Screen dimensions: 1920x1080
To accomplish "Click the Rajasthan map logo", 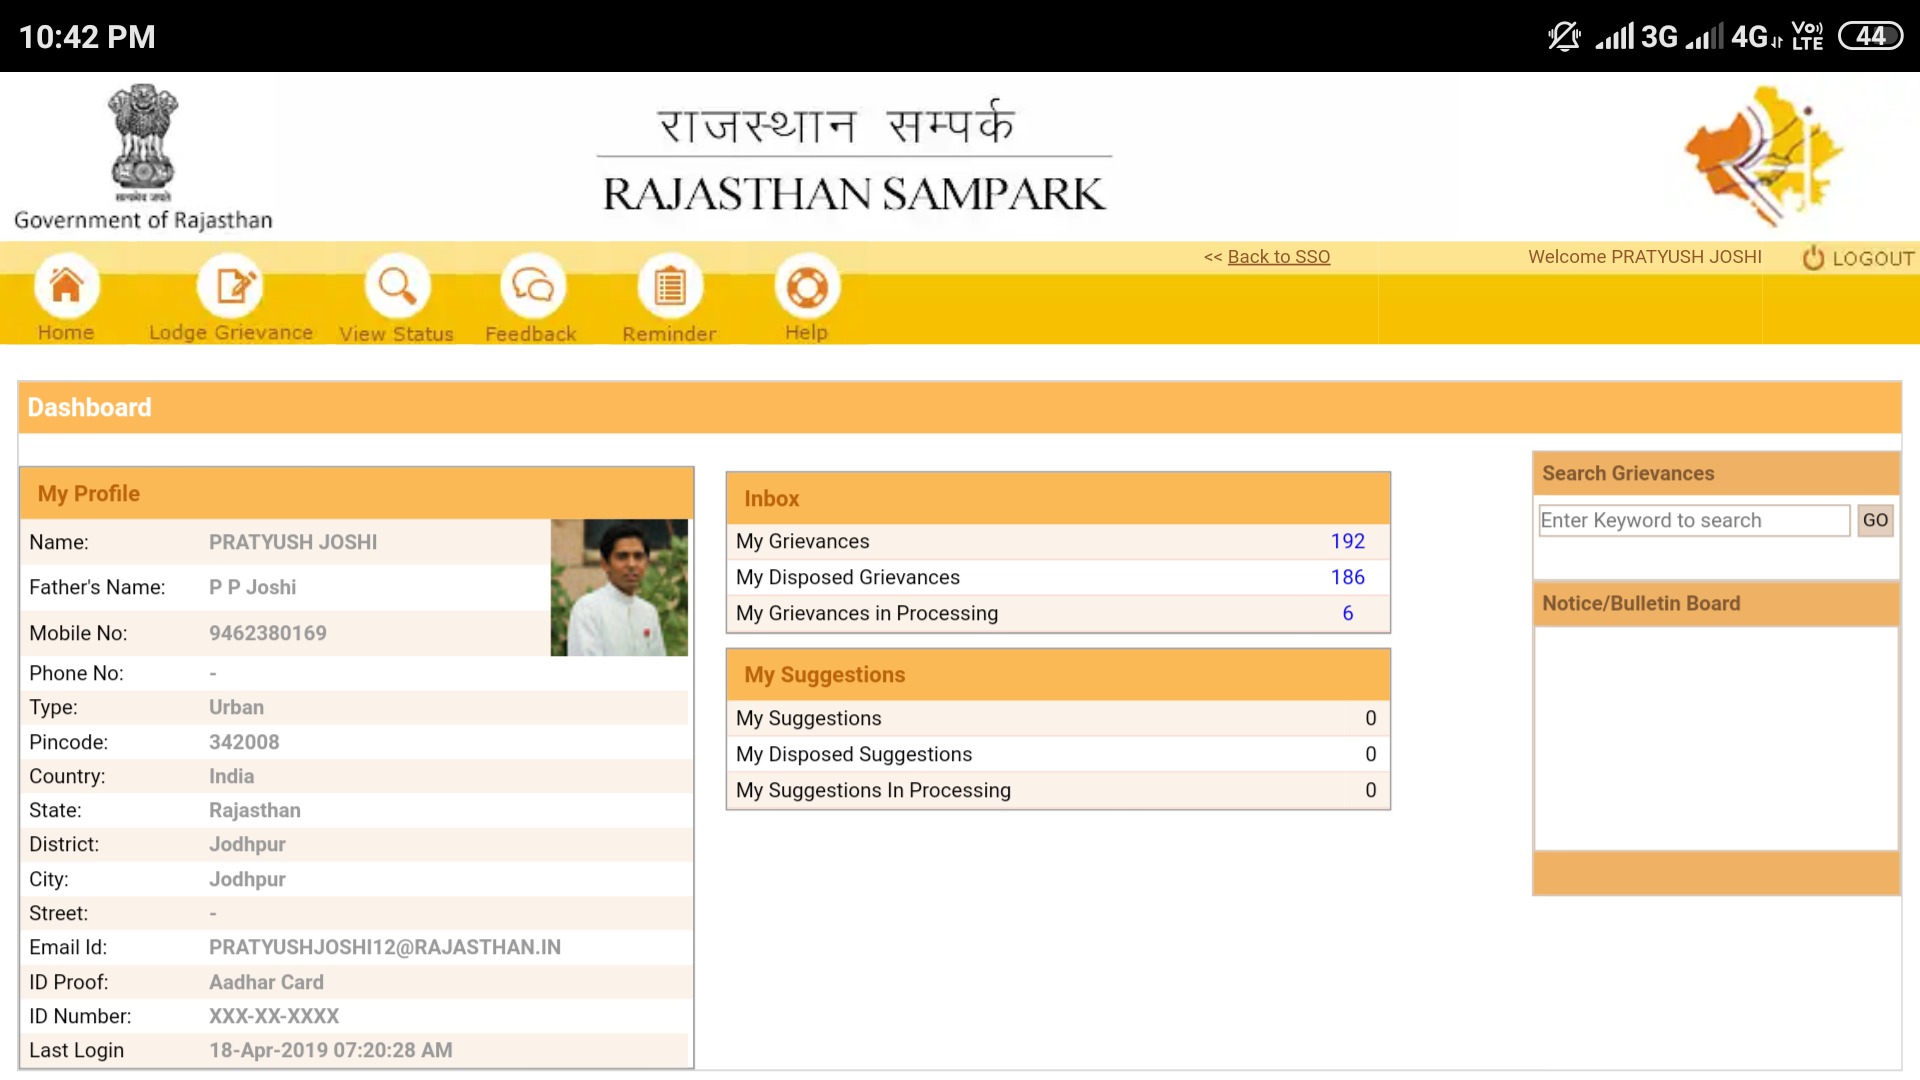I will point(1765,156).
